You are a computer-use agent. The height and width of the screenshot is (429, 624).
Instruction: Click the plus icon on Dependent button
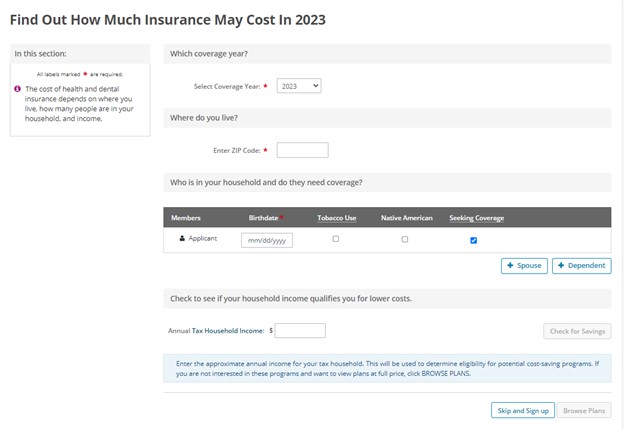pos(561,265)
